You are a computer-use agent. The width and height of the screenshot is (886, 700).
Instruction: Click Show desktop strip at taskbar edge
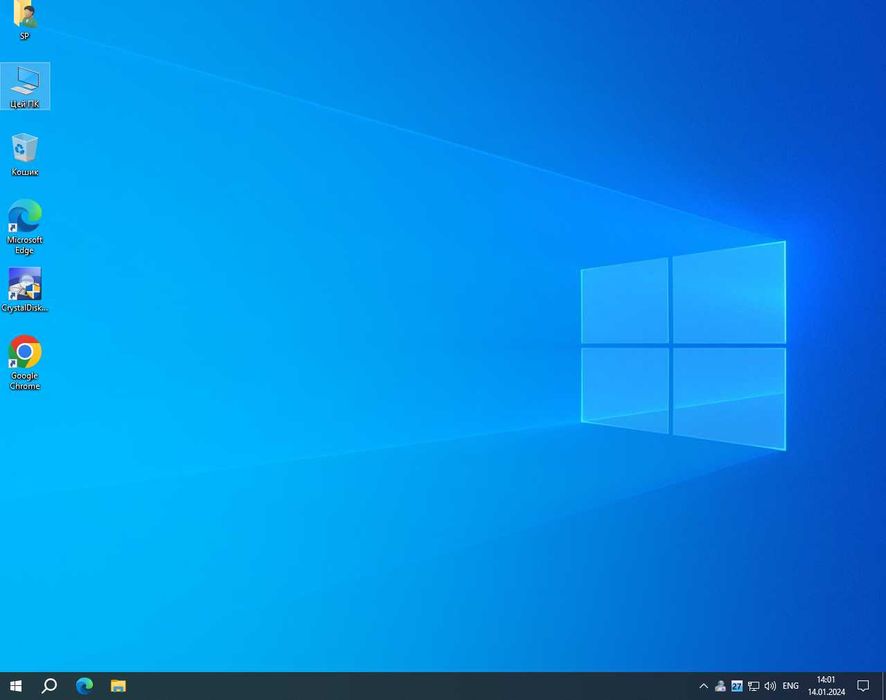point(883,686)
